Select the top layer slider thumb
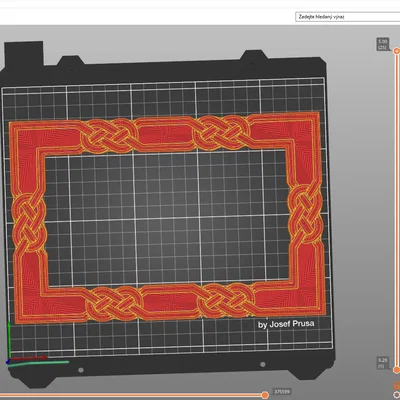The width and height of the screenshot is (400, 400). coord(396,51)
